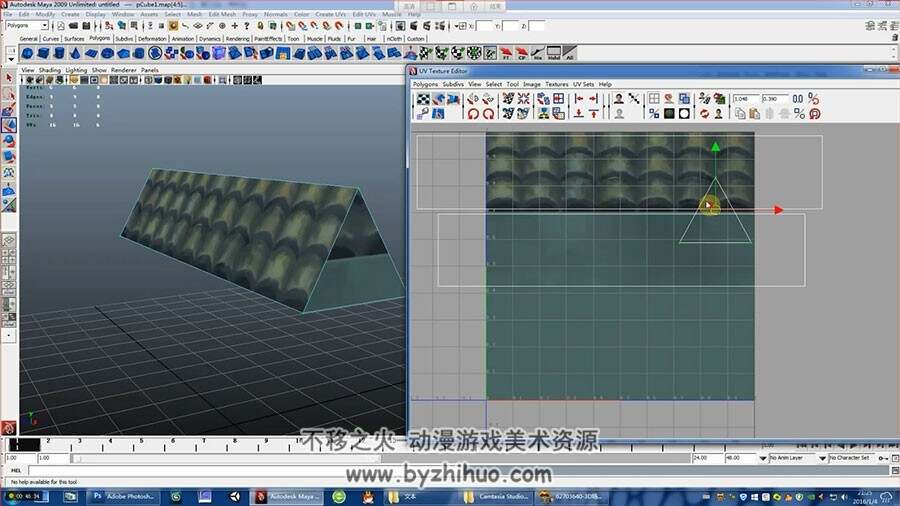
Task: Toggle the blue percent icon in UV editor toolbar
Action: coord(654,114)
